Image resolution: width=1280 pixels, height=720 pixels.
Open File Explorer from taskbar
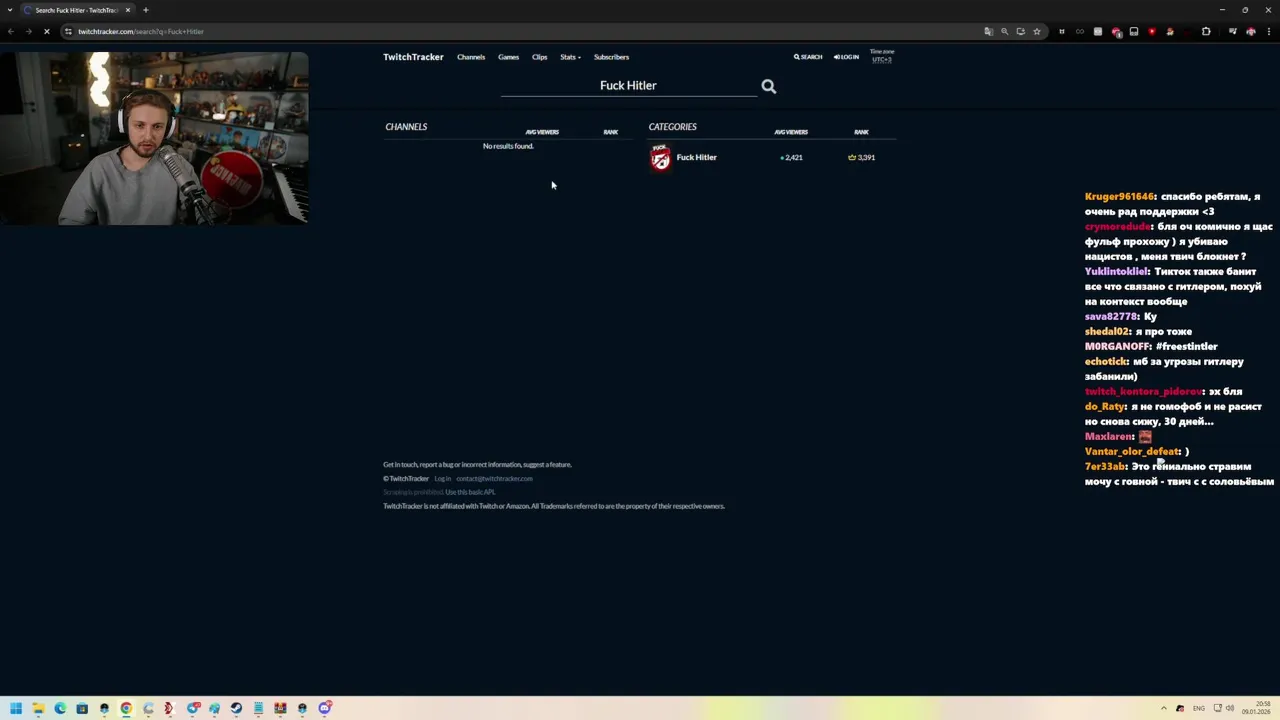pyautogui.click(x=38, y=708)
